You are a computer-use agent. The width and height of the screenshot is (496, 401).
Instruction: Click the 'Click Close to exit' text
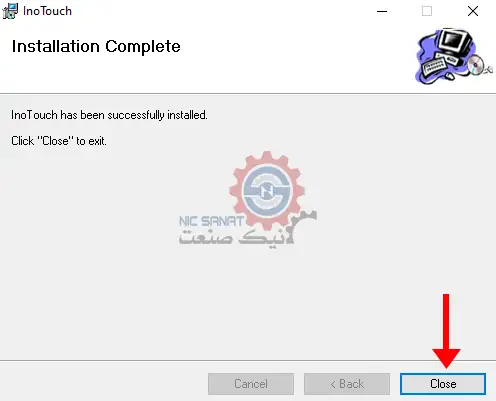[x=59, y=141]
